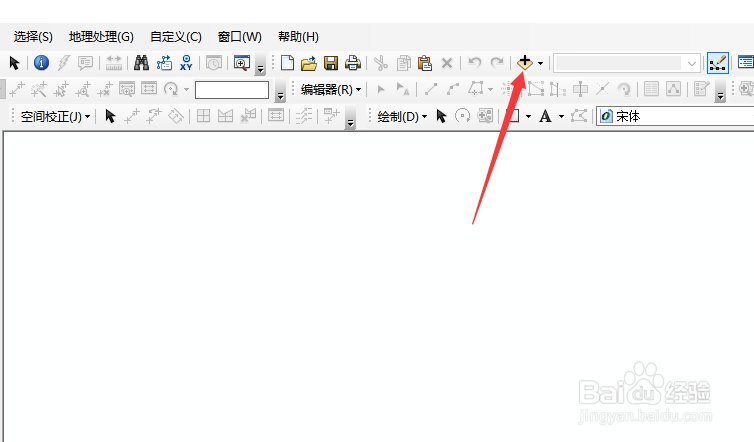The image size is (754, 442).
Task: Click the Cut scissors icon
Action: click(x=381, y=63)
